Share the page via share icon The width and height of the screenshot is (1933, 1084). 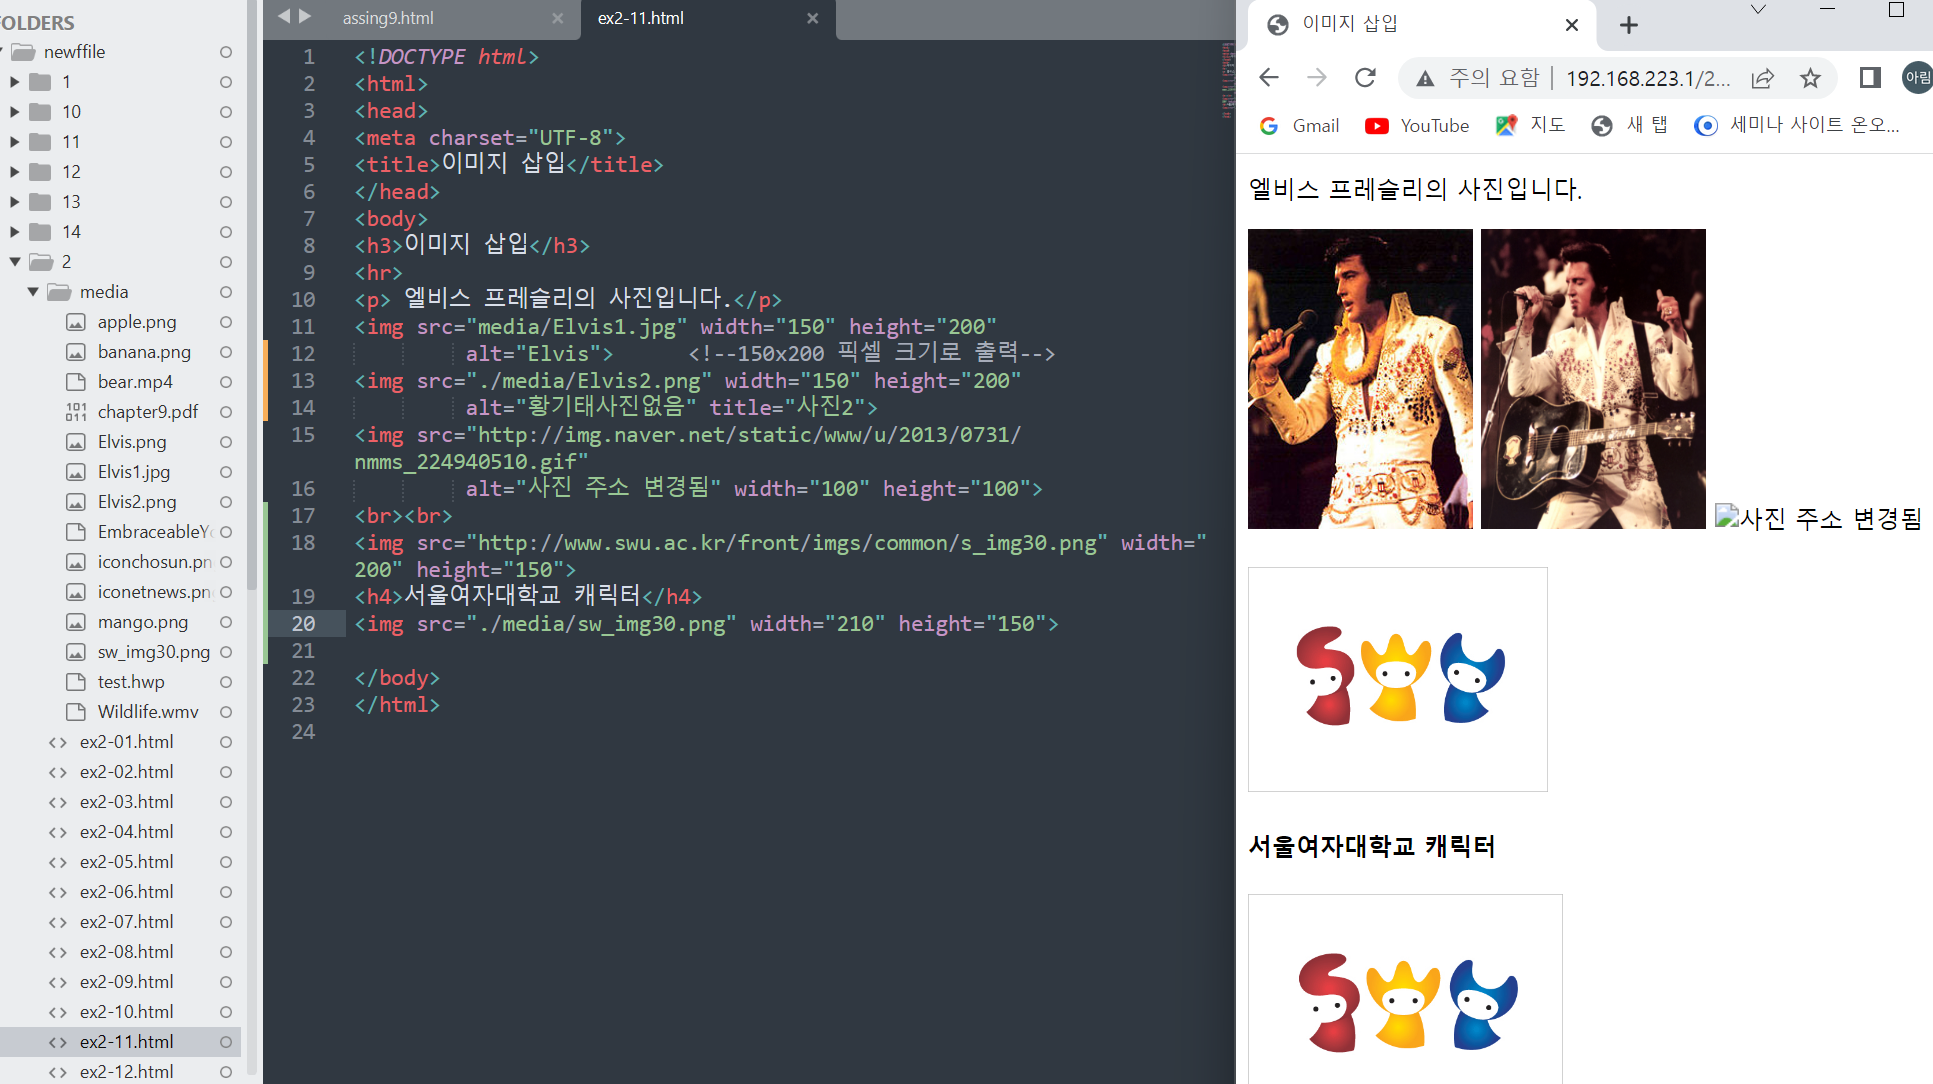(1763, 78)
